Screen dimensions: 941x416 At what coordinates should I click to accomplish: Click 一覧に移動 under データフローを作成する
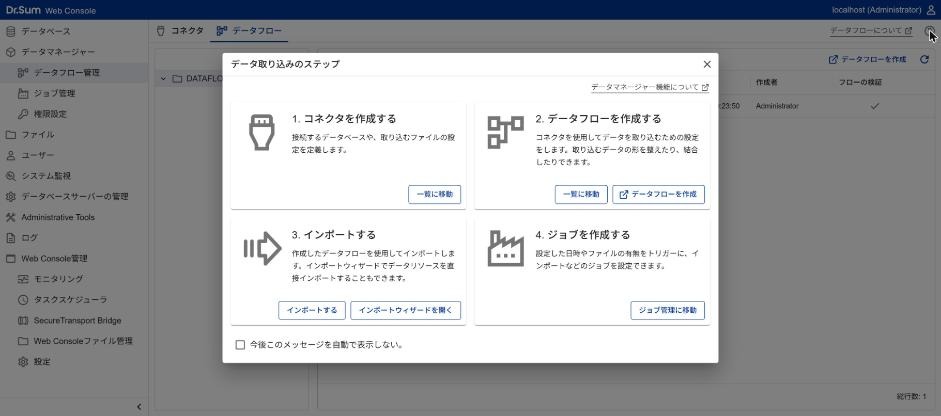[581, 194]
